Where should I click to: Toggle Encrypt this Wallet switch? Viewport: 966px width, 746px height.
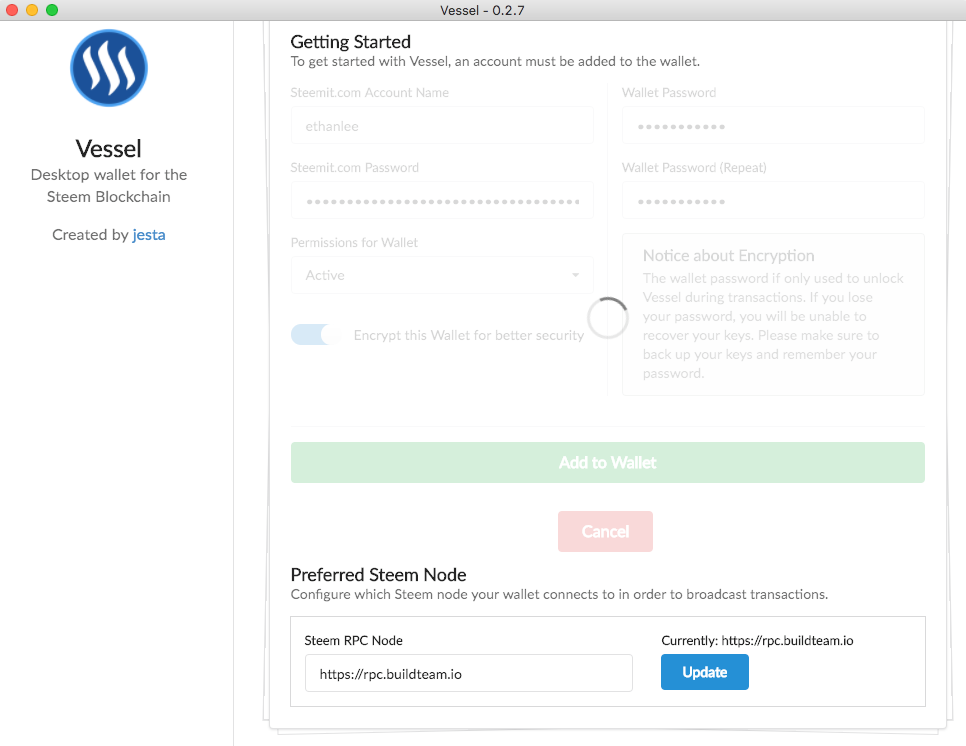(x=315, y=334)
